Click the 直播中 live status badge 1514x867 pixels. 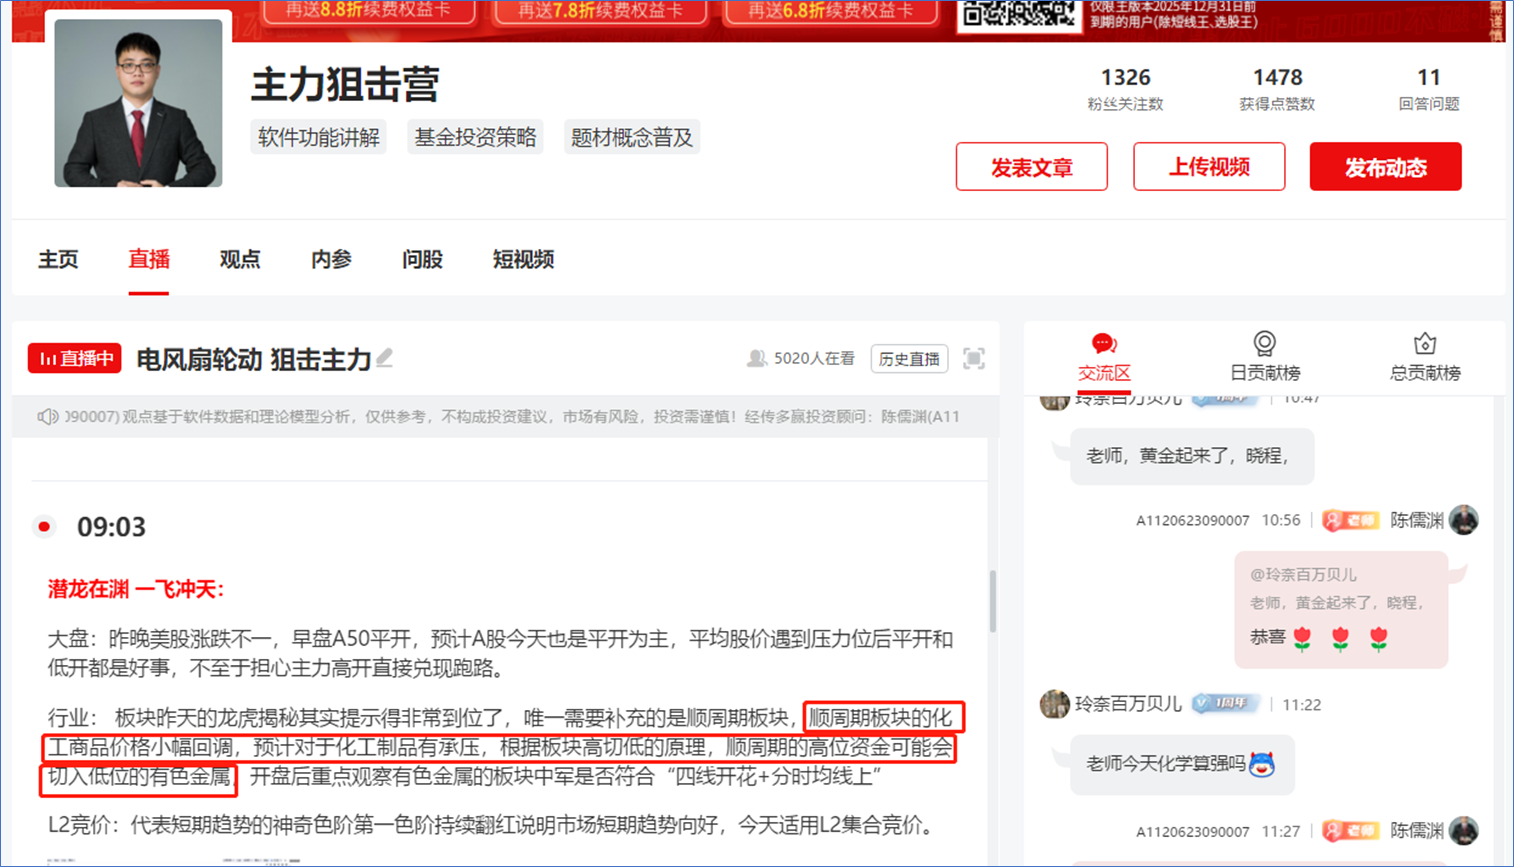click(x=75, y=358)
